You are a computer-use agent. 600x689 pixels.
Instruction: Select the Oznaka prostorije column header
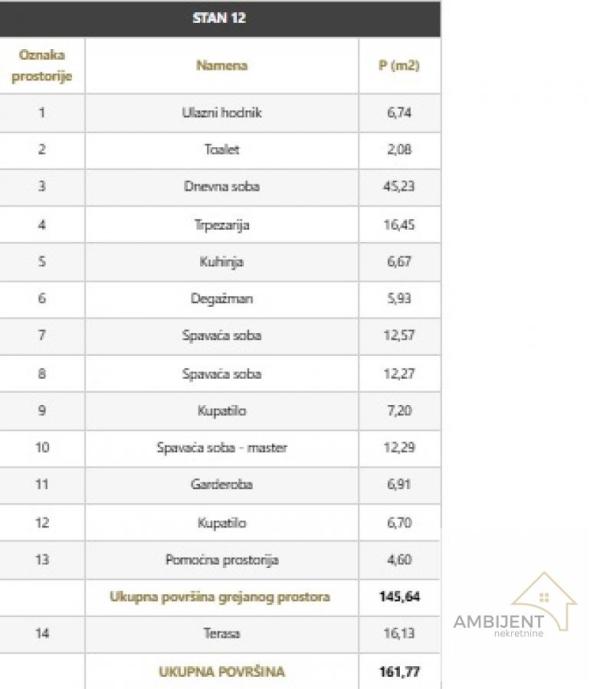click(x=42, y=66)
